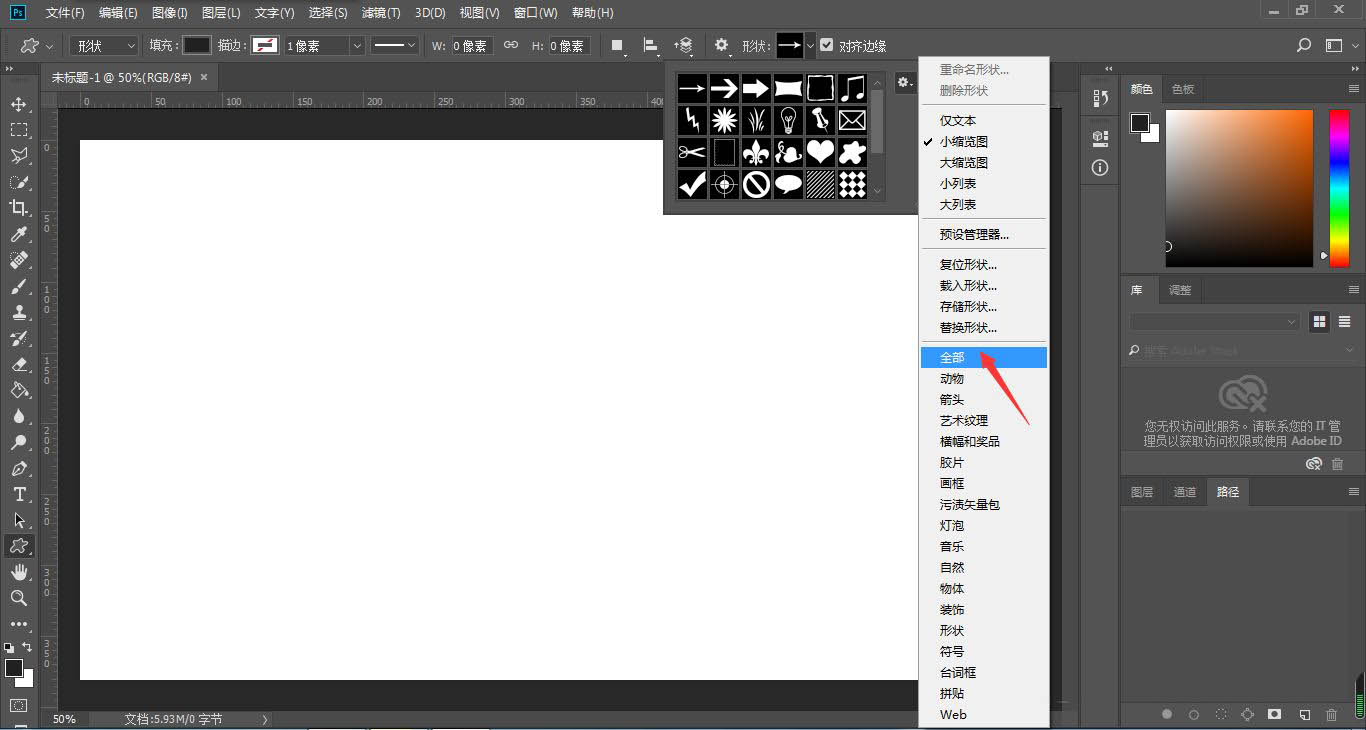The image size is (1366, 730).
Task: Select the Zoom tool
Action: click(x=20, y=598)
